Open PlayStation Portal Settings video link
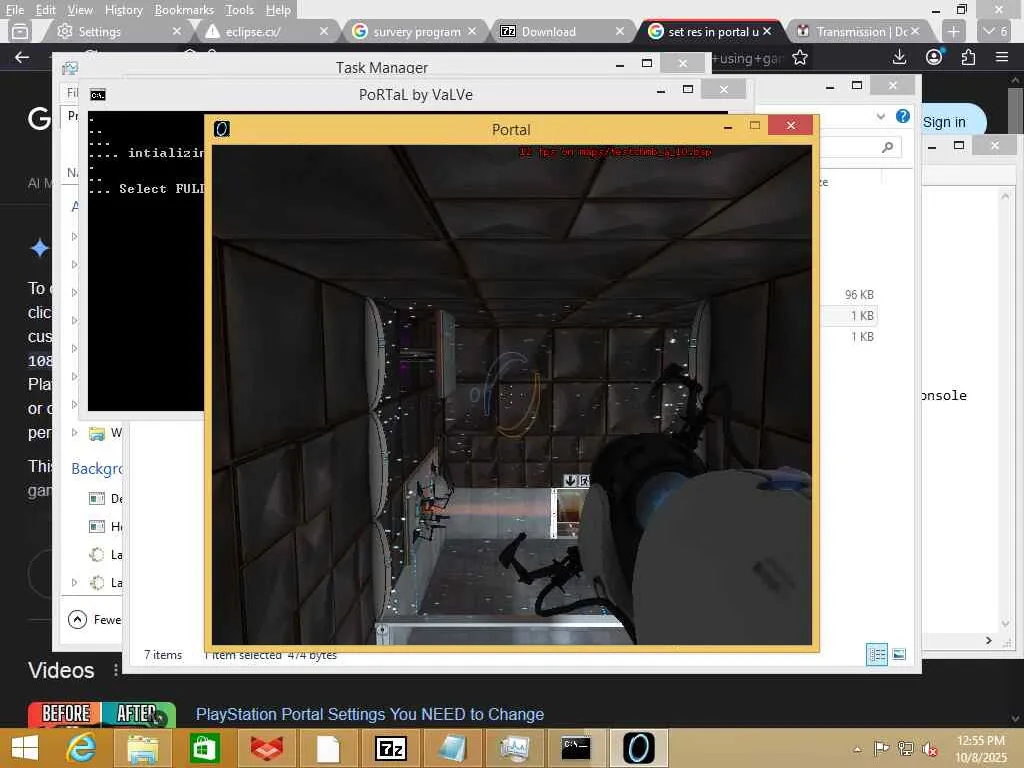This screenshot has width=1024, height=768. point(370,714)
